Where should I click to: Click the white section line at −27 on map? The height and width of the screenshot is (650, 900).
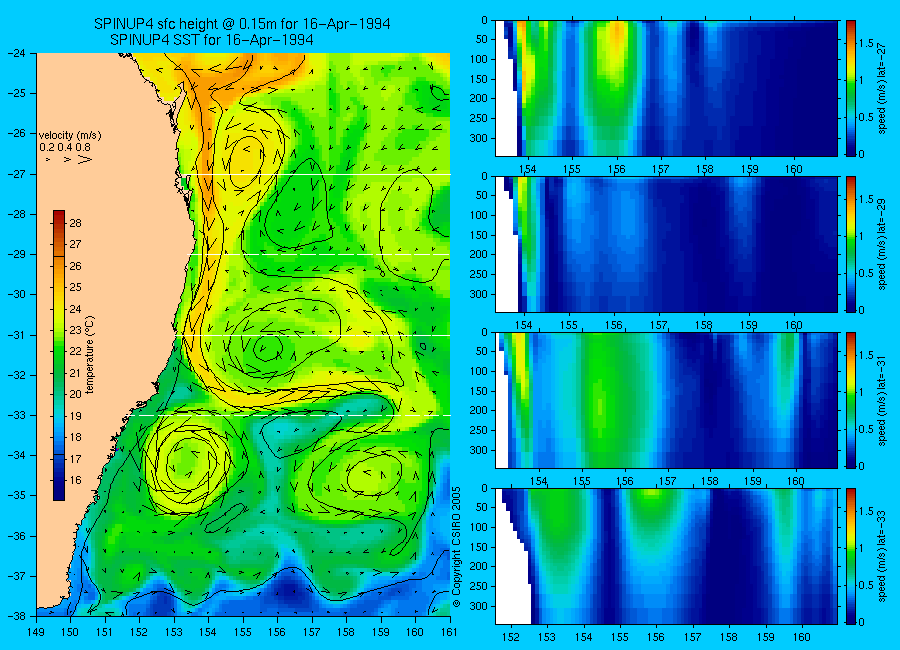pyautogui.click(x=321, y=175)
